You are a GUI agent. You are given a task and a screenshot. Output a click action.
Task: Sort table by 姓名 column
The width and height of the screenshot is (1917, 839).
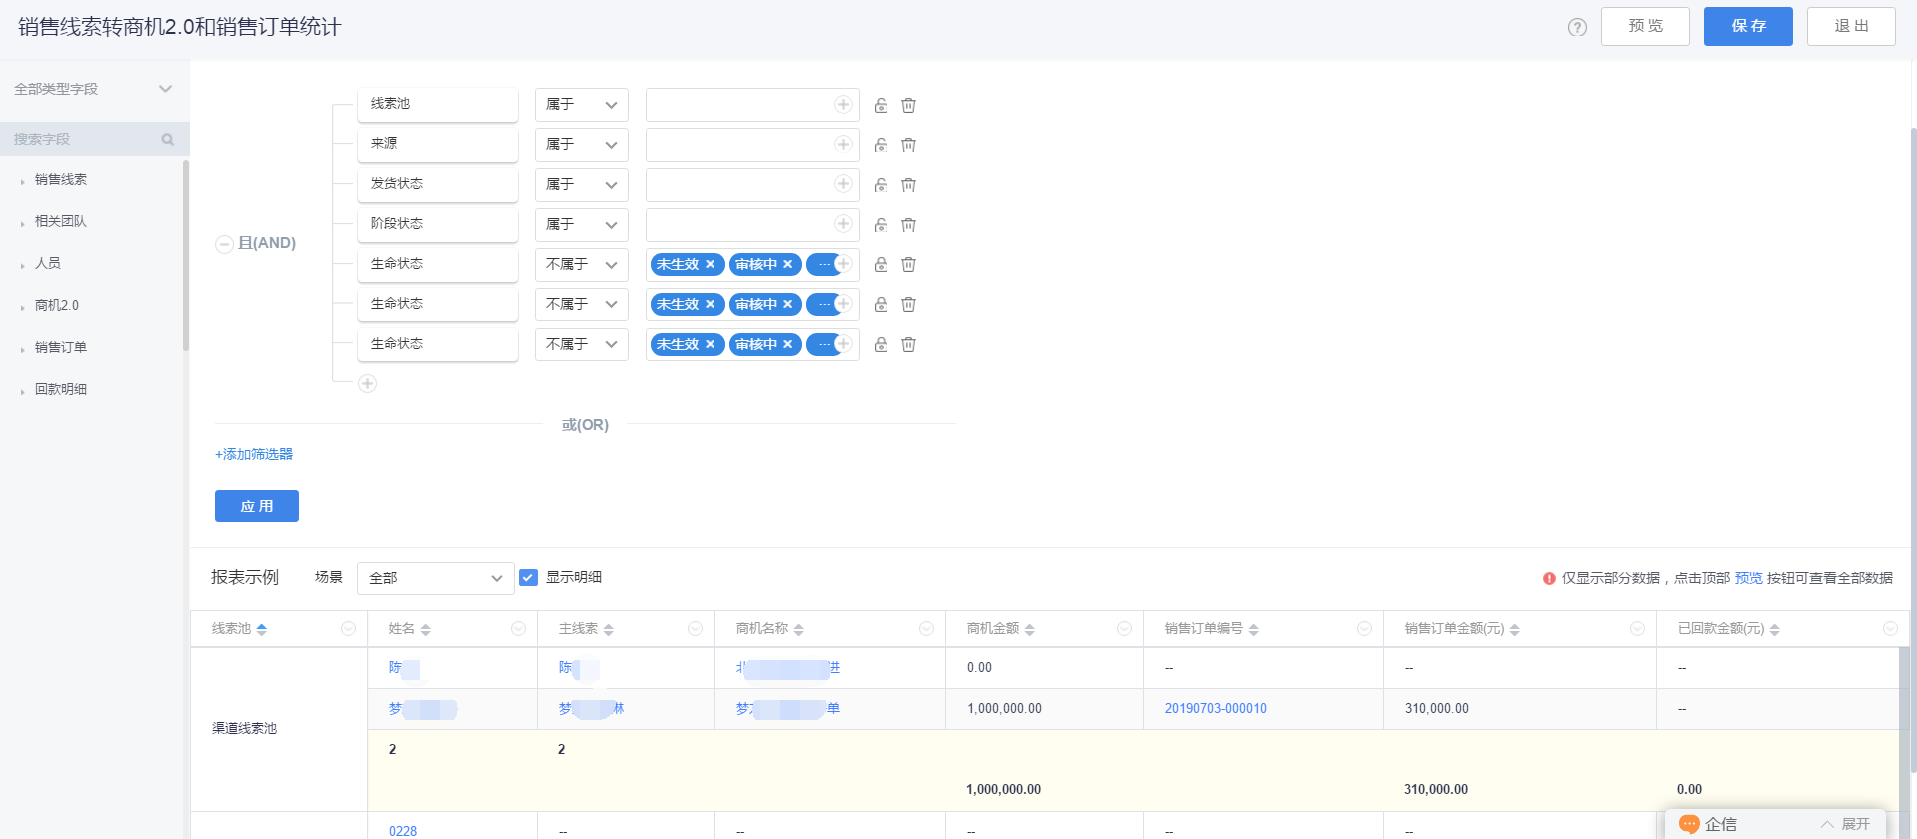pos(426,629)
